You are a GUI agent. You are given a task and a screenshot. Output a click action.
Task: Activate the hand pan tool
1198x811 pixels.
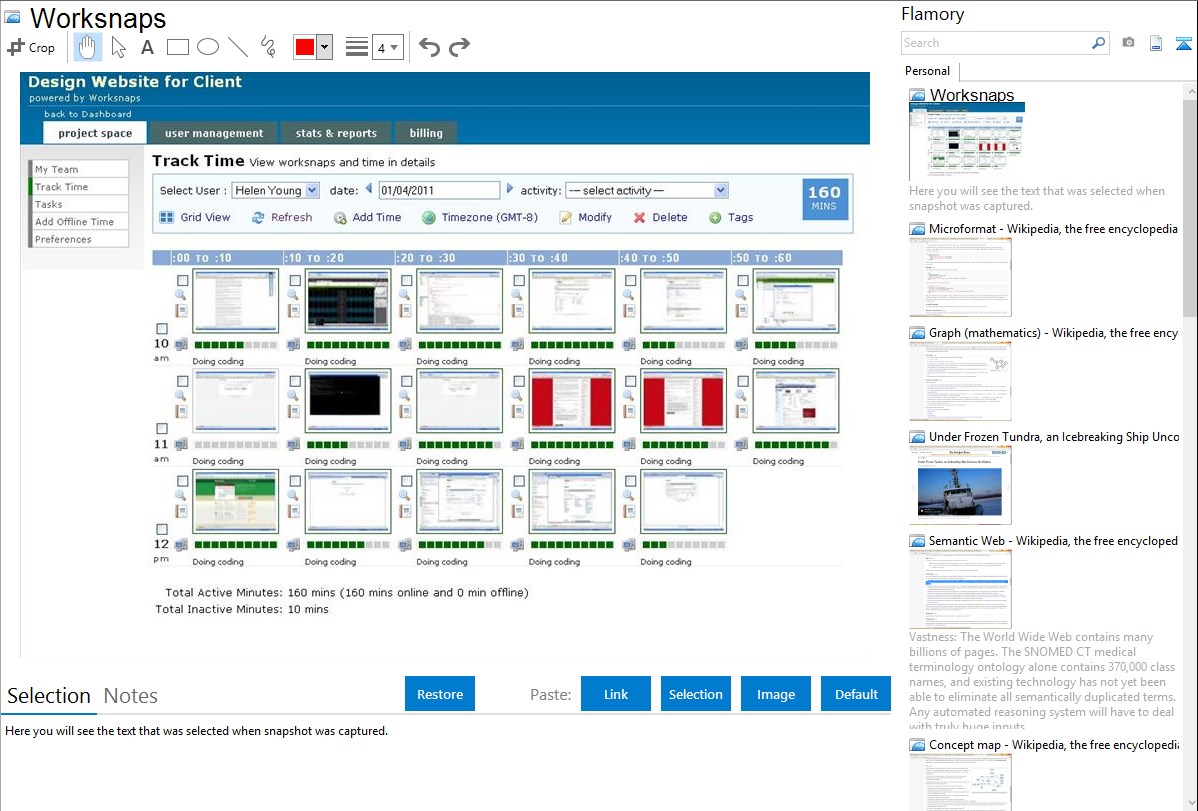click(88, 47)
